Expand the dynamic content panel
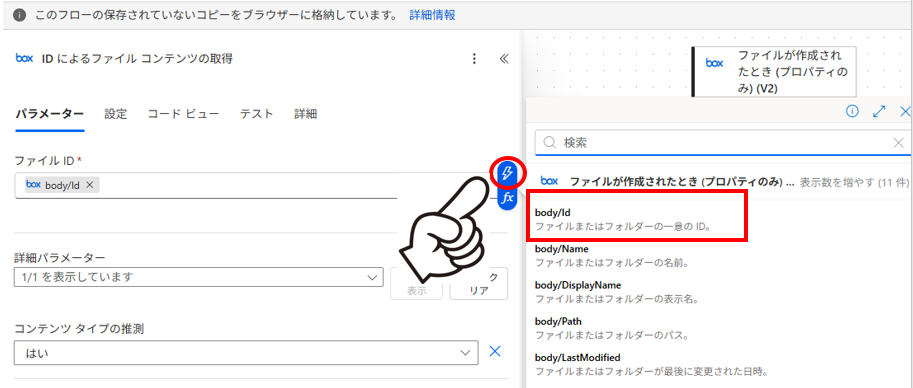Image resolution: width=913 pixels, height=388 pixels. pos(879,111)
